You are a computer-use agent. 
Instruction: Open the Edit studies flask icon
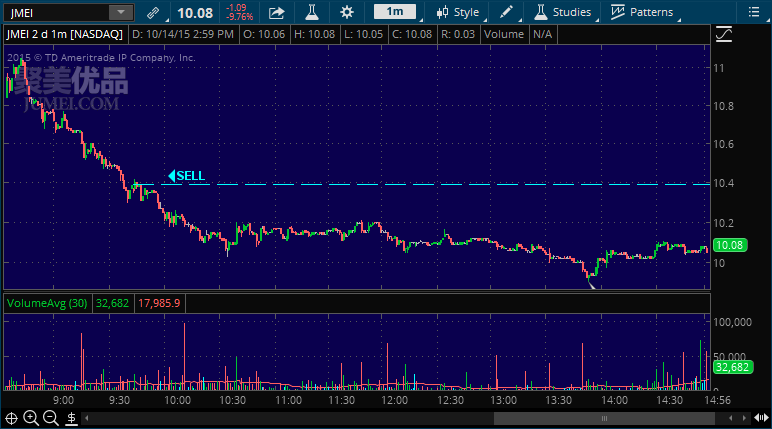(312, 12)
